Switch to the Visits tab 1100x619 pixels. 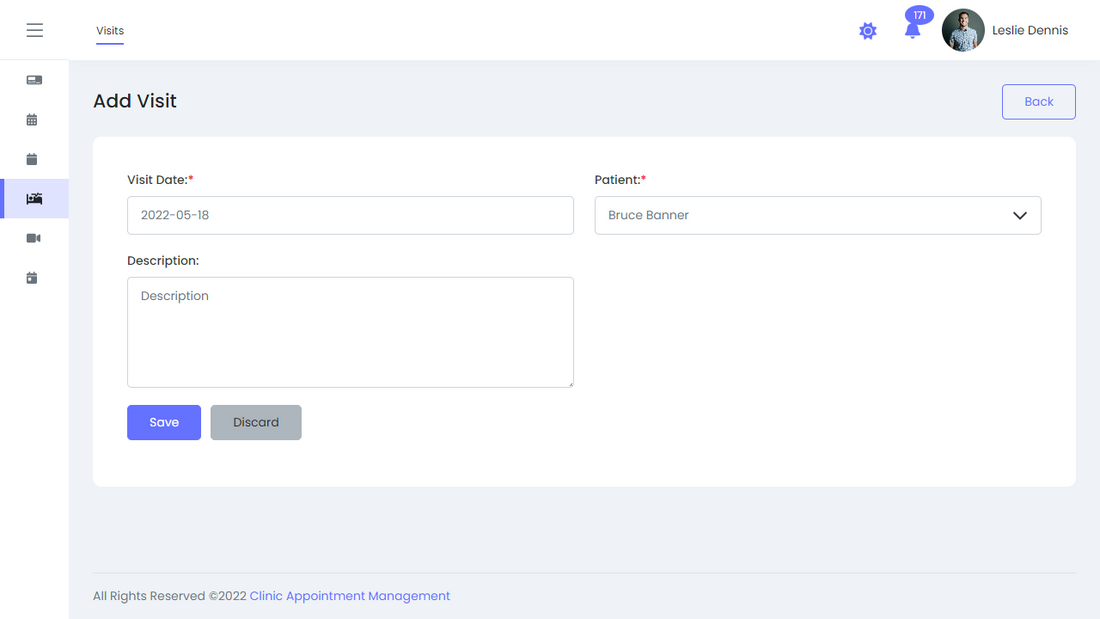tap(110, 31)
